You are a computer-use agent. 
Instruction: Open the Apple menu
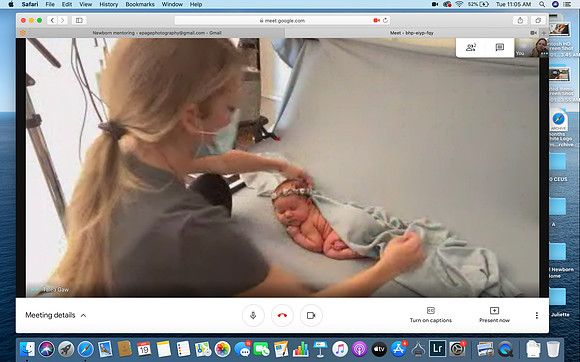(x=11, y=4)
